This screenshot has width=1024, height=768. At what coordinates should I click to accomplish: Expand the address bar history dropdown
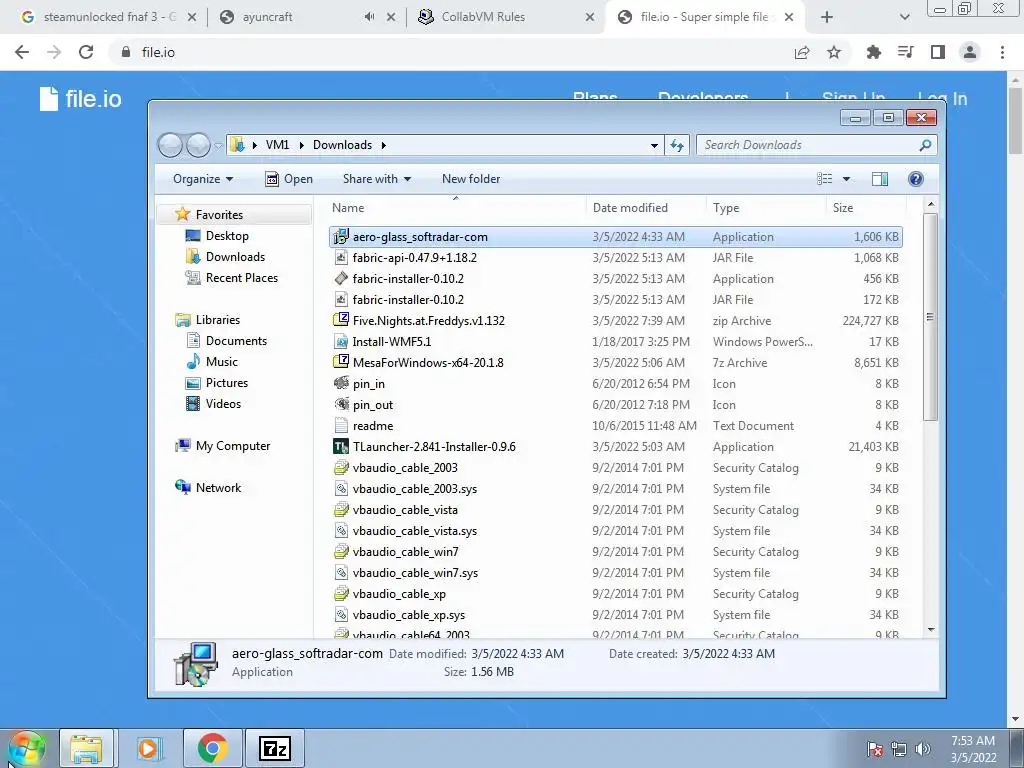[654, 145]
